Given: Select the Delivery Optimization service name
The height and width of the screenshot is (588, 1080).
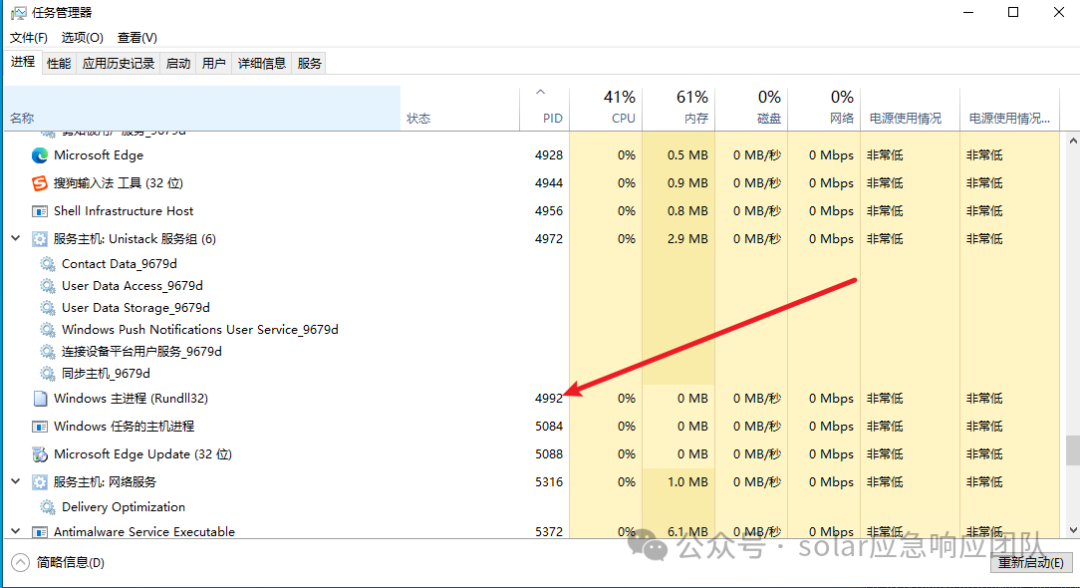Looking at the screenshot, I should [123, 507].
